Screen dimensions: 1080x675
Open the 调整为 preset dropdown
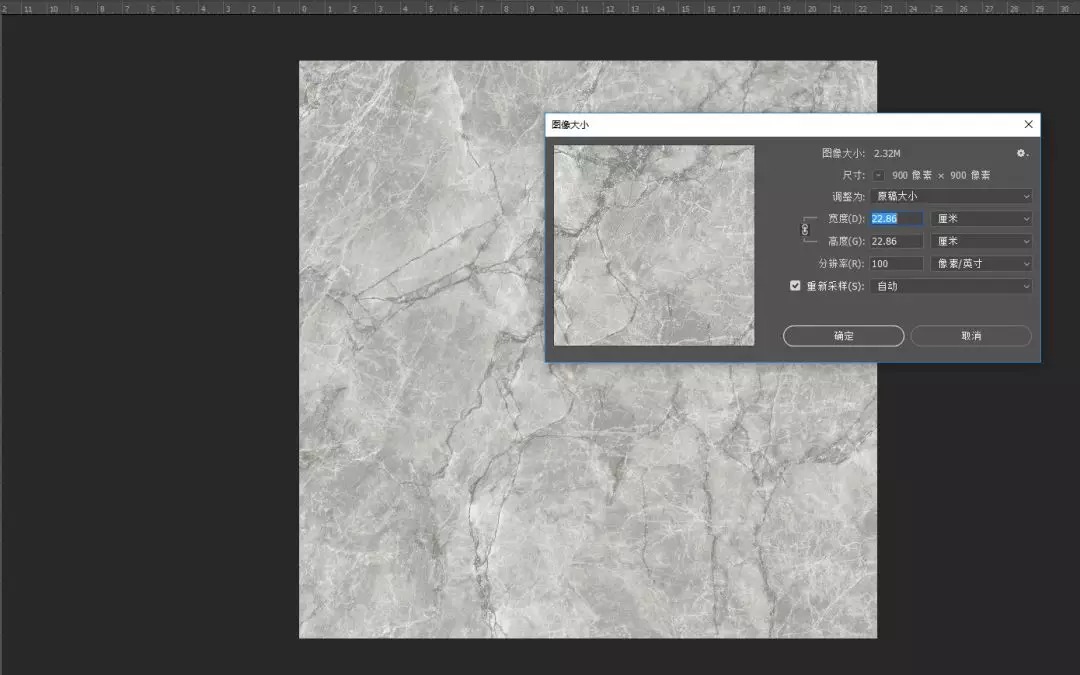(950, 196)
